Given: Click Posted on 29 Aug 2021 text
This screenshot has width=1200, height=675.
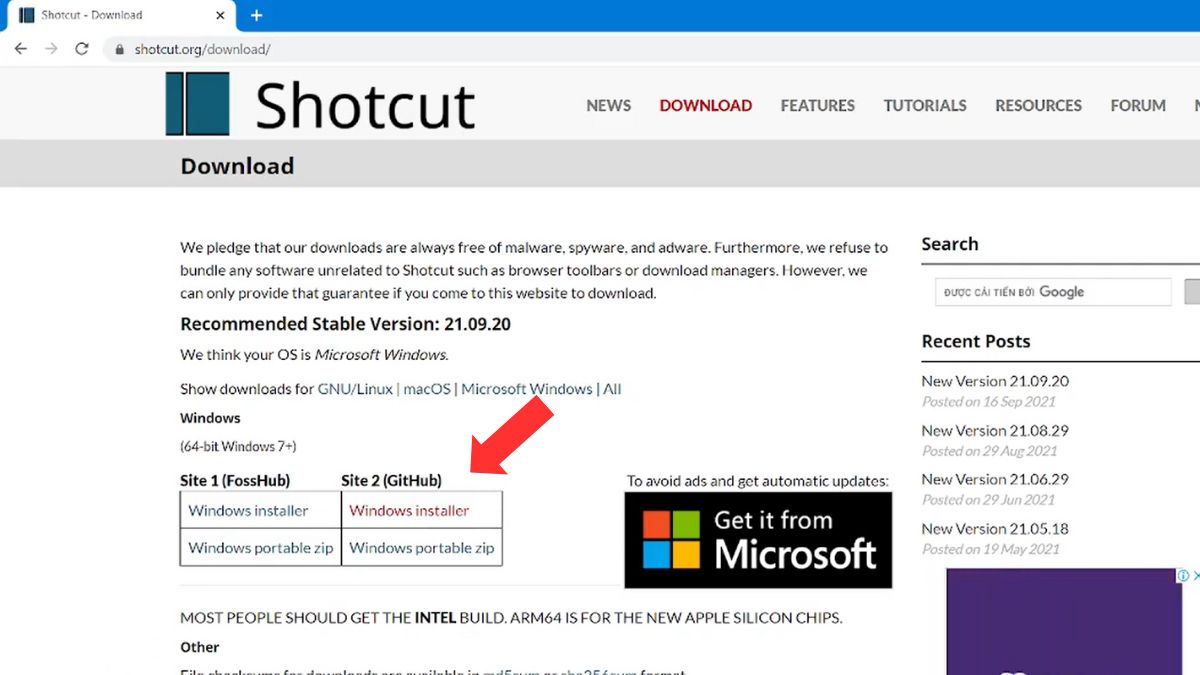Looking at the screenshot, I should (x=989, y=451).
